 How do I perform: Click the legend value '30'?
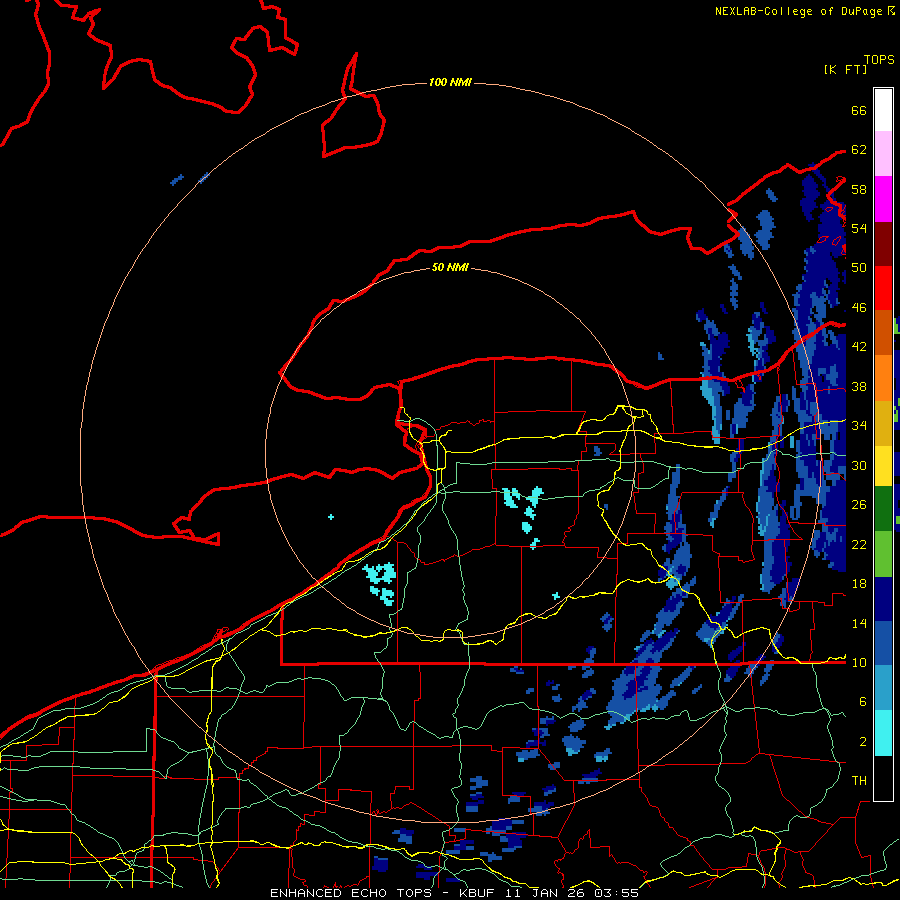859,465
